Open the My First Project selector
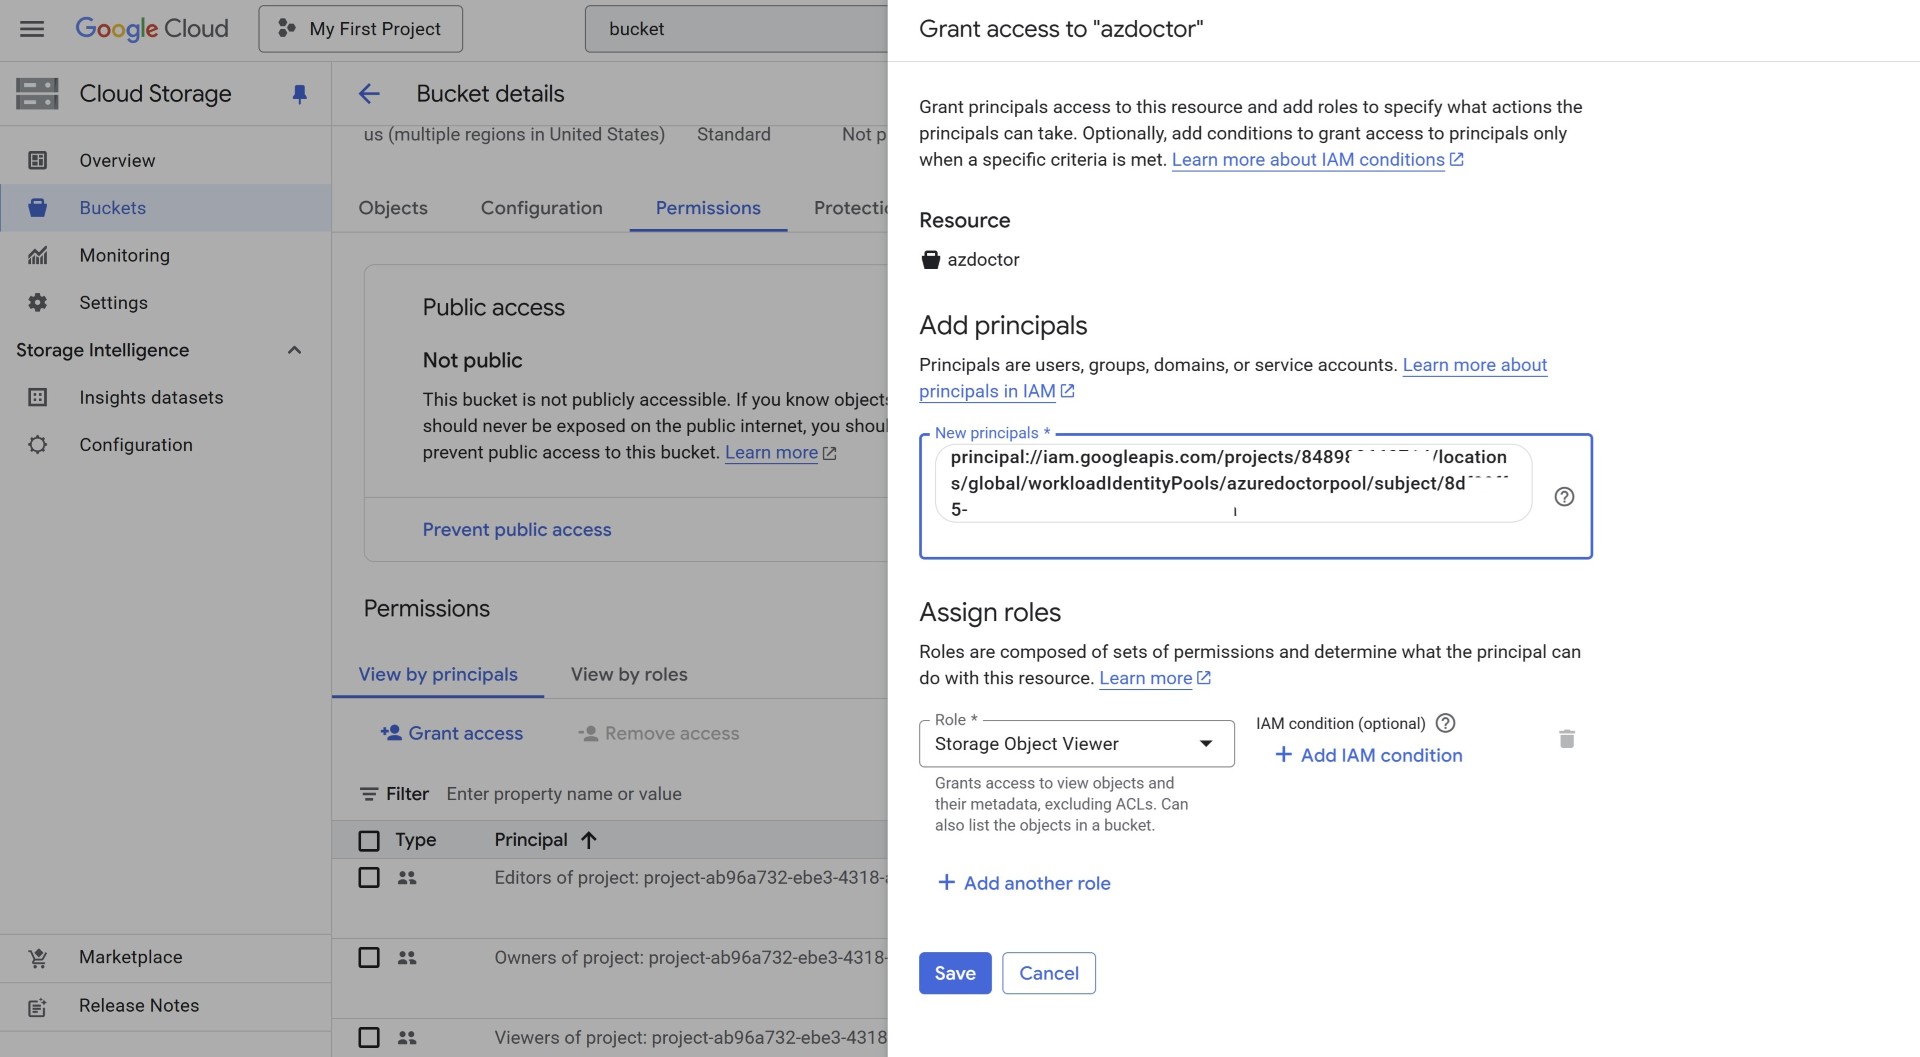Viewport: 1920px width, 1057px height. (x=360, y=28)
